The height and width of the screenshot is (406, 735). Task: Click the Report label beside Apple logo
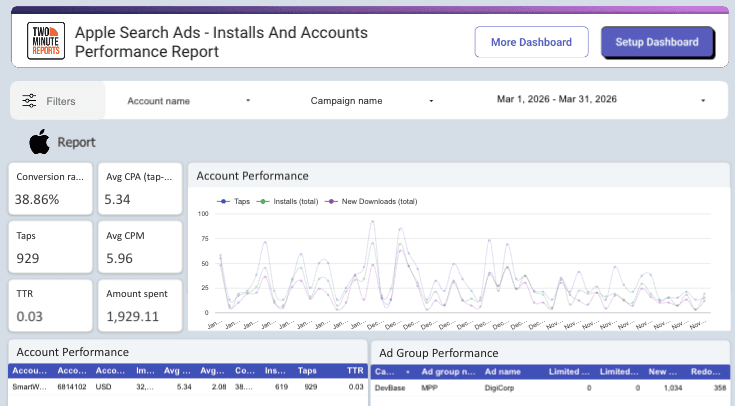tap(76, 142)
